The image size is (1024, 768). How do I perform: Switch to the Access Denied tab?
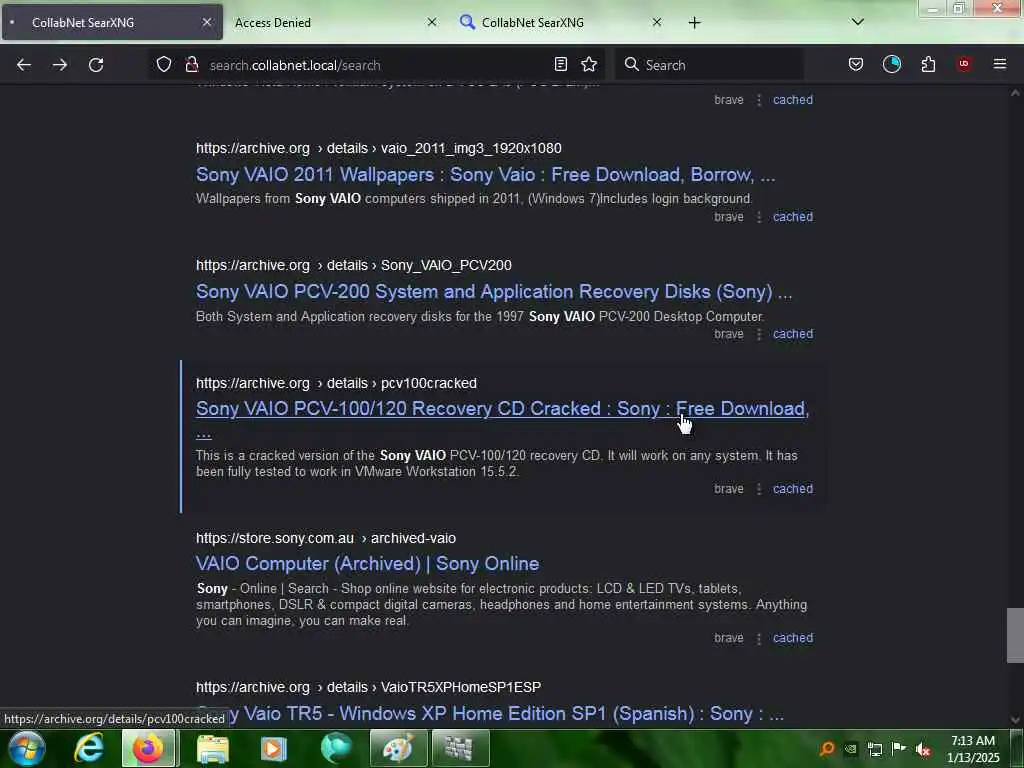click(x=334, y=22)
